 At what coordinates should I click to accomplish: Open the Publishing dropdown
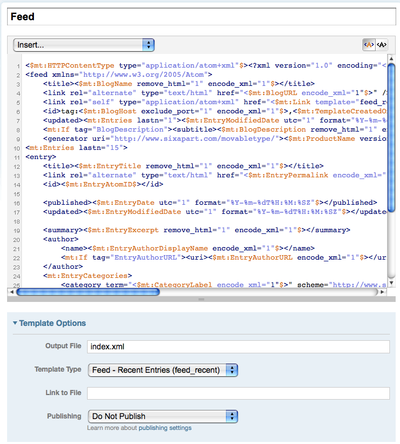tap(163, 416)
